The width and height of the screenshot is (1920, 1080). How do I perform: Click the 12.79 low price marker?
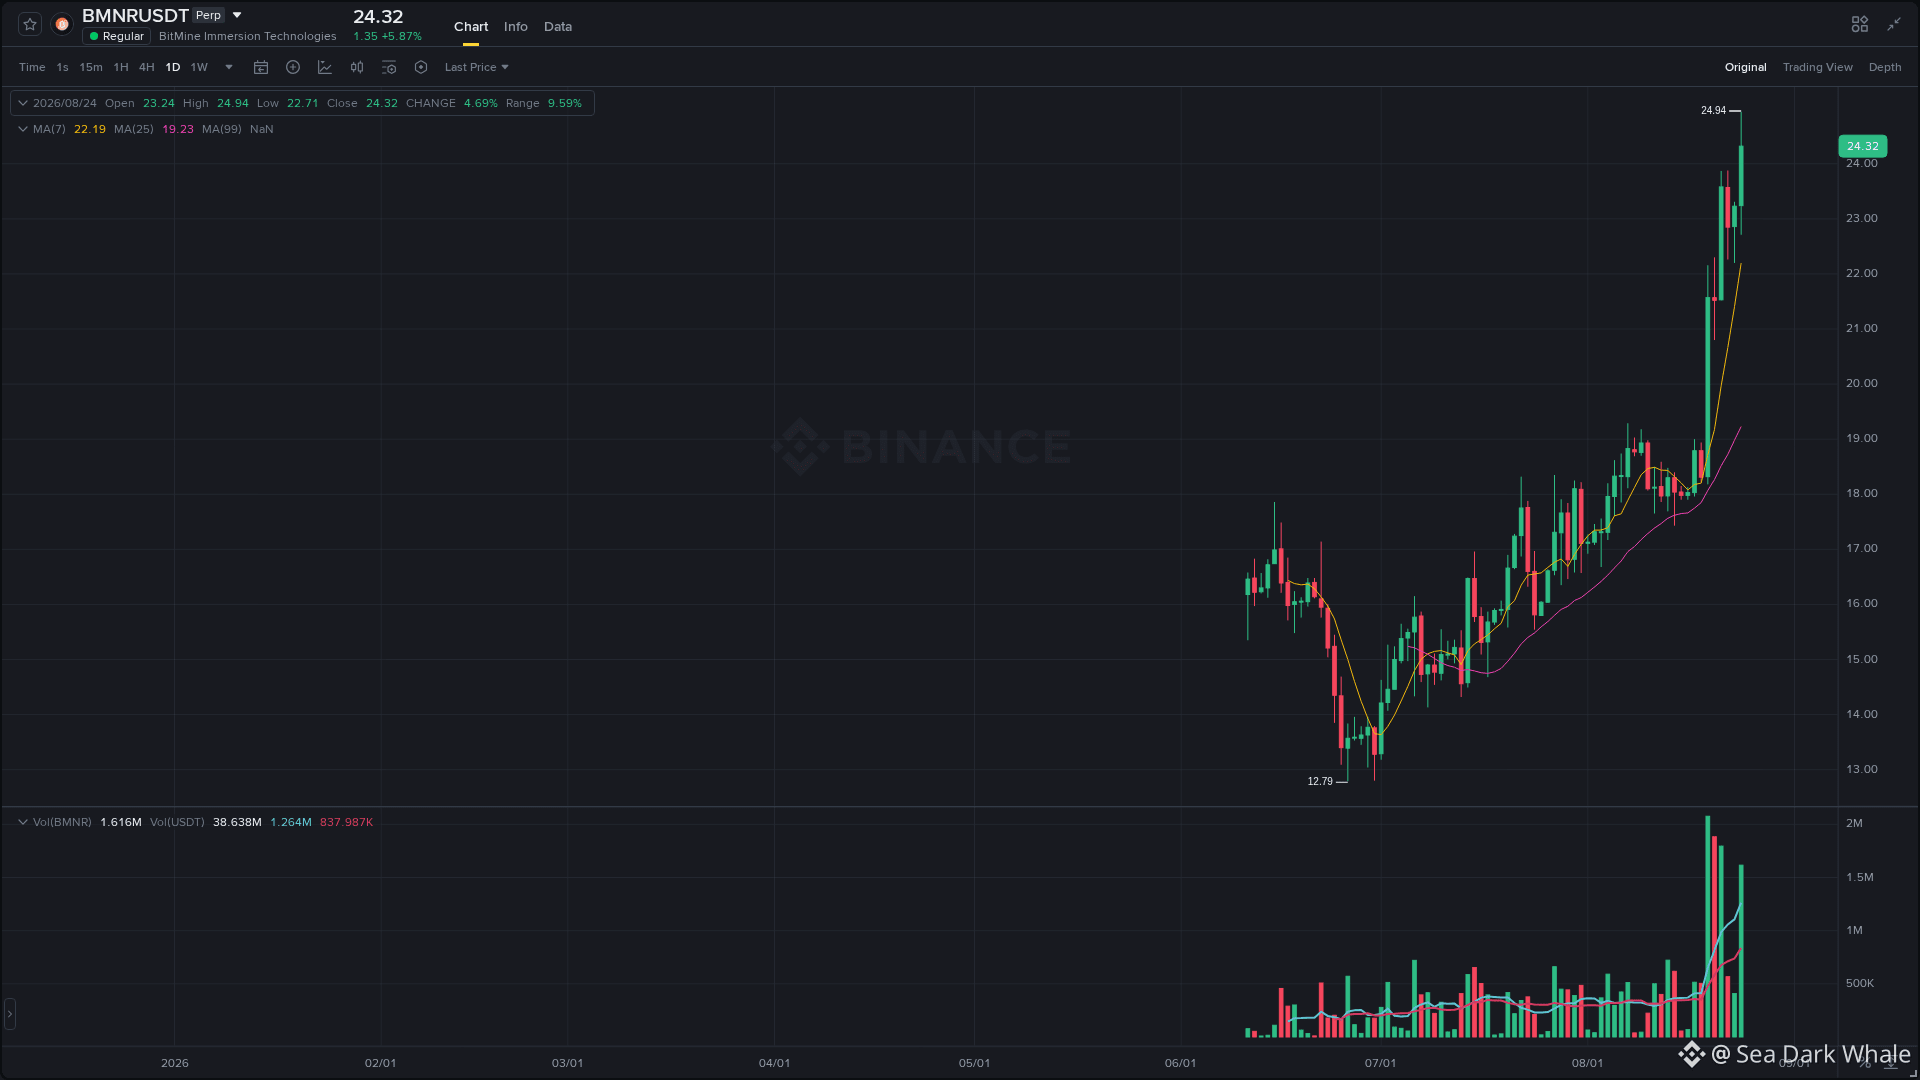click(x=1320, y=781)
